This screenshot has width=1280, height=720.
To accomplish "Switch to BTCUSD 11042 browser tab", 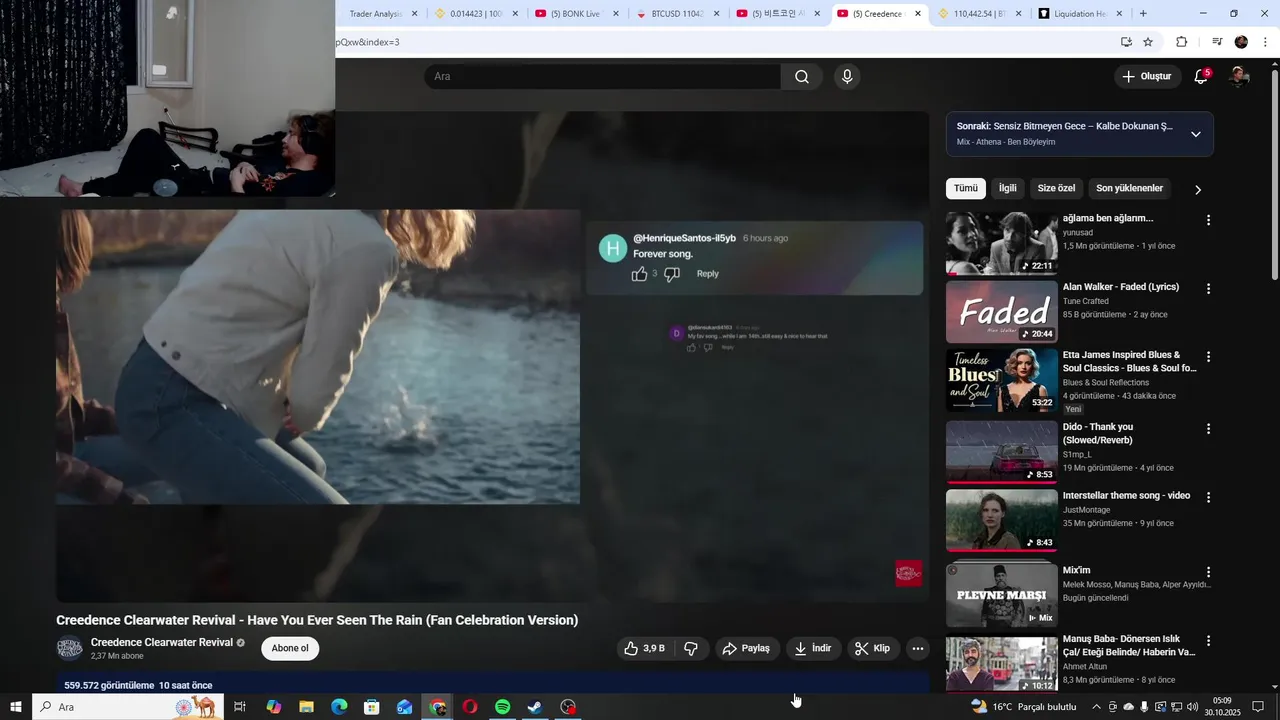I will (x=678, y=14).
